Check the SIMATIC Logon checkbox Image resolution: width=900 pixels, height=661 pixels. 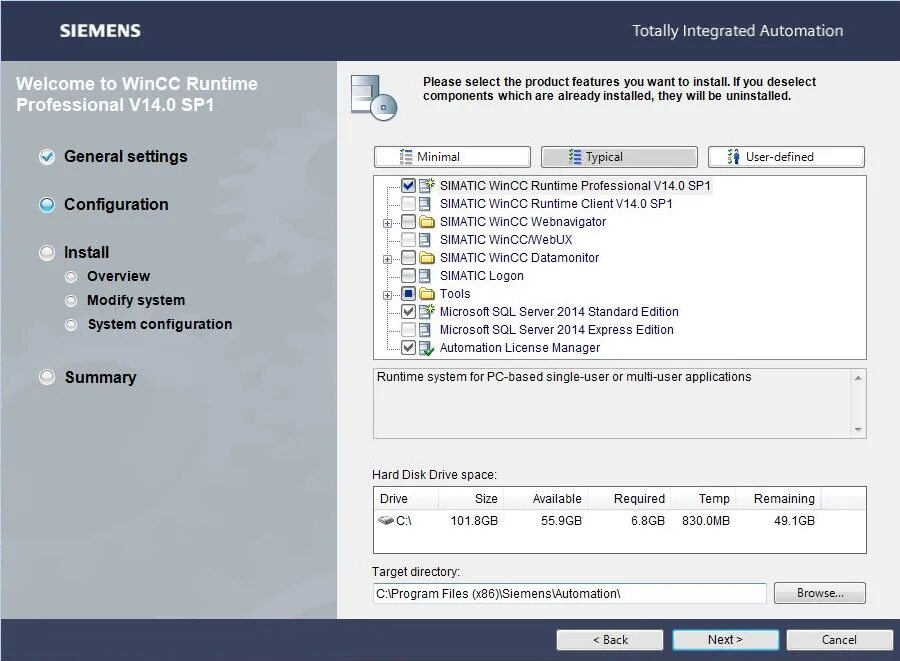coord(408,275)
